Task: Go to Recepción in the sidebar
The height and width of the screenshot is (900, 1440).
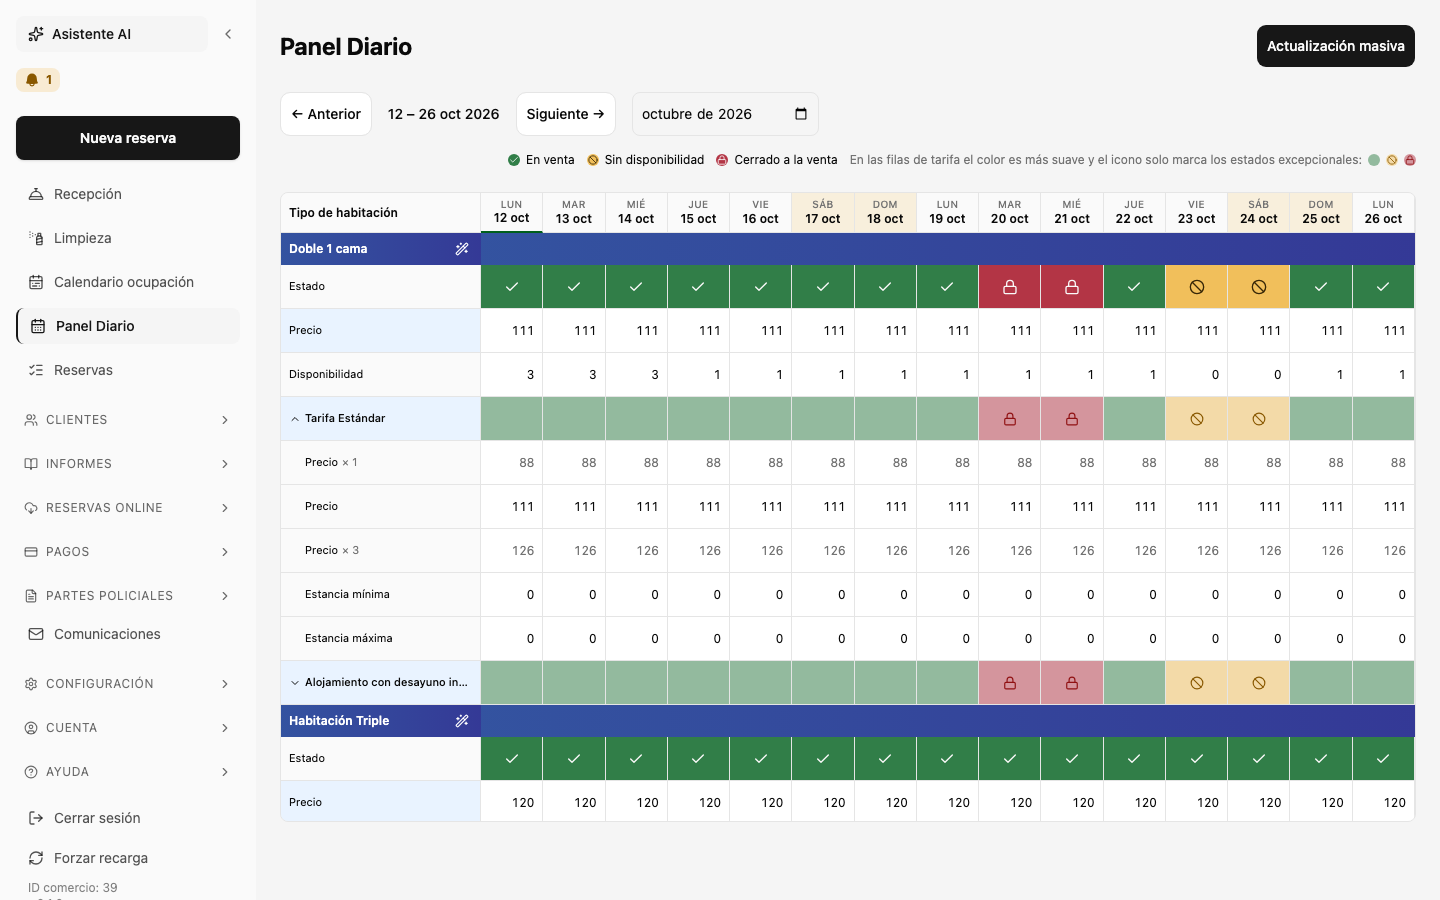Action: click(128, 194)
